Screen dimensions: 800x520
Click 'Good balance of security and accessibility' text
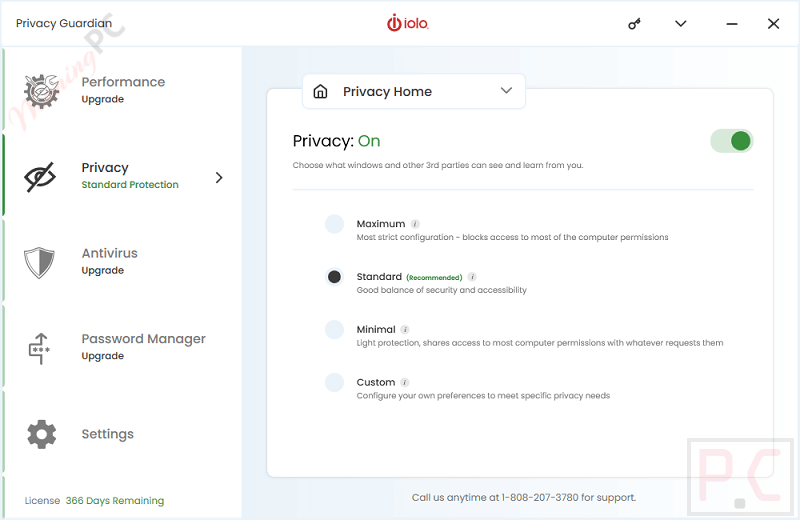click(441, 290)
